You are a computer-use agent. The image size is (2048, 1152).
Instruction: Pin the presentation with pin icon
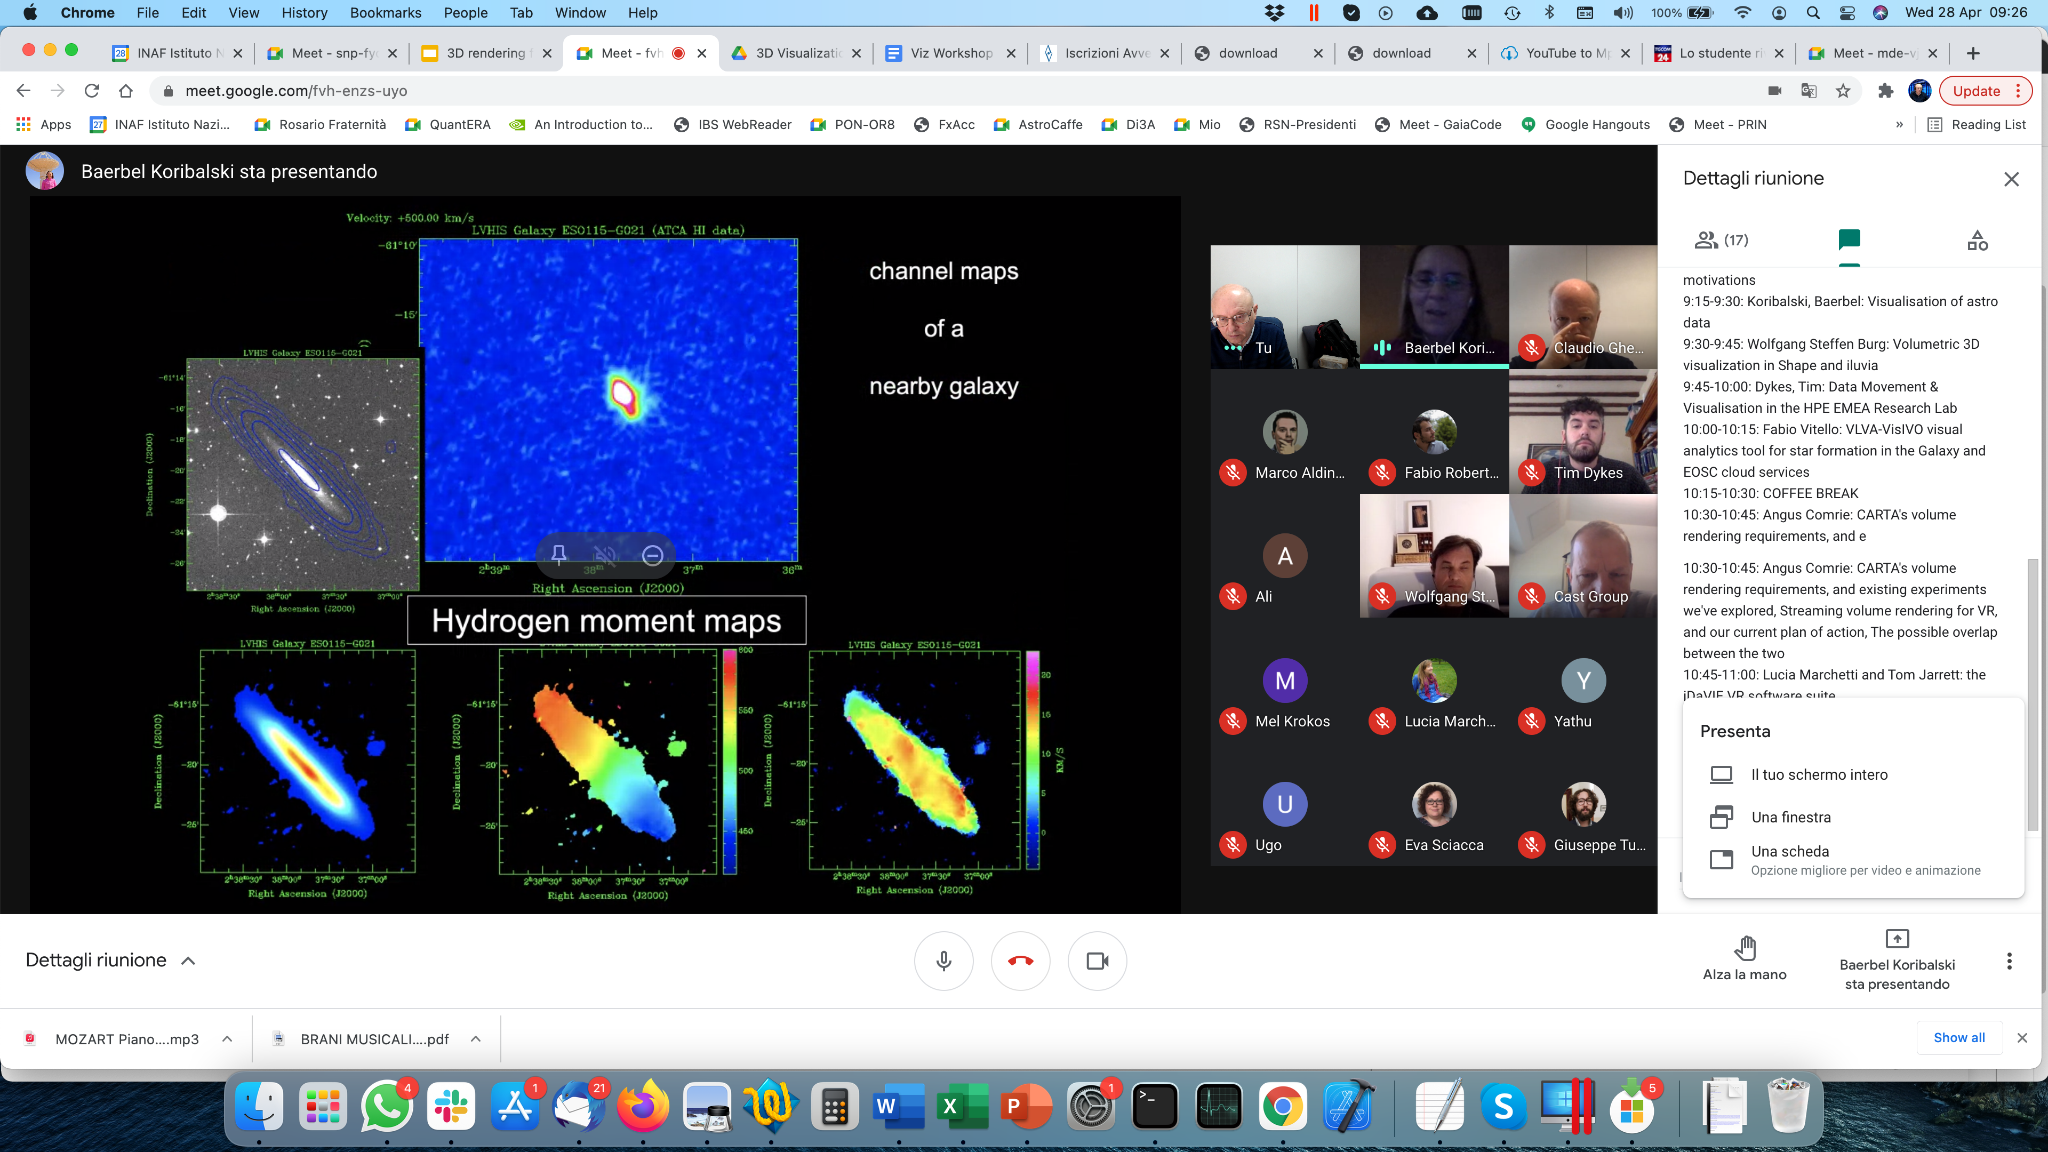(x=559, y=555)
